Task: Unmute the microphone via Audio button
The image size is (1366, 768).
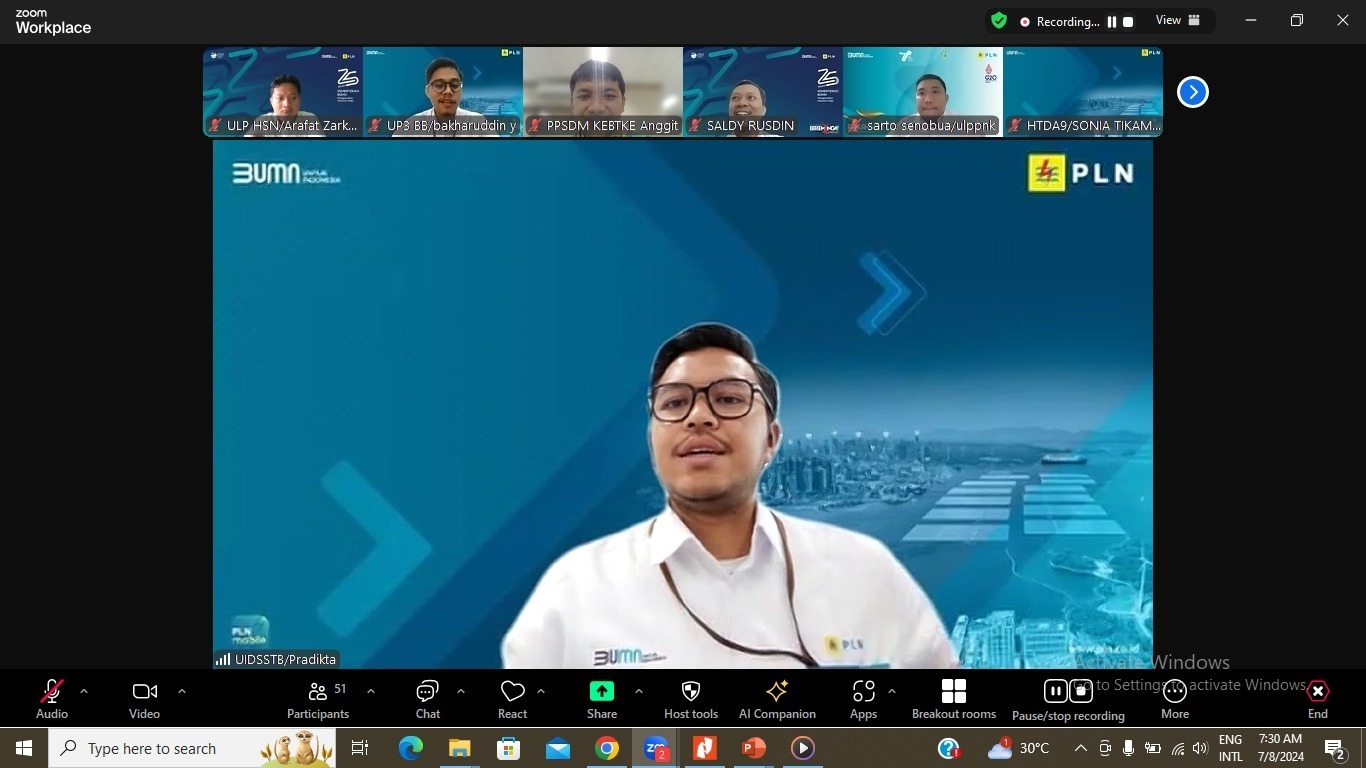Action: pyautogui.click(x=52, y=698)
